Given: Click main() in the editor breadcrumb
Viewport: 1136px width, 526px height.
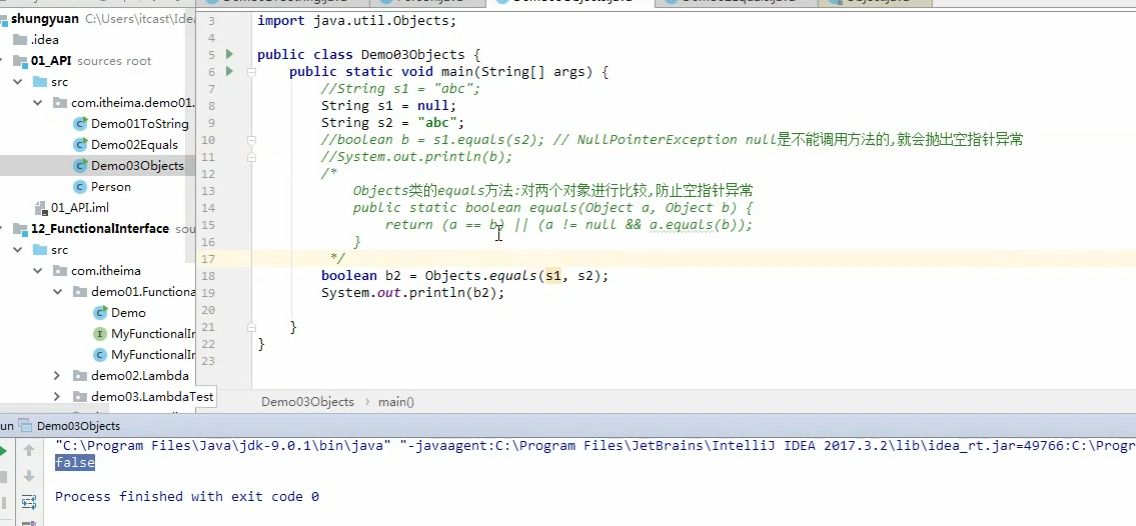Looking at the screenshot, I should coord(396,401).
